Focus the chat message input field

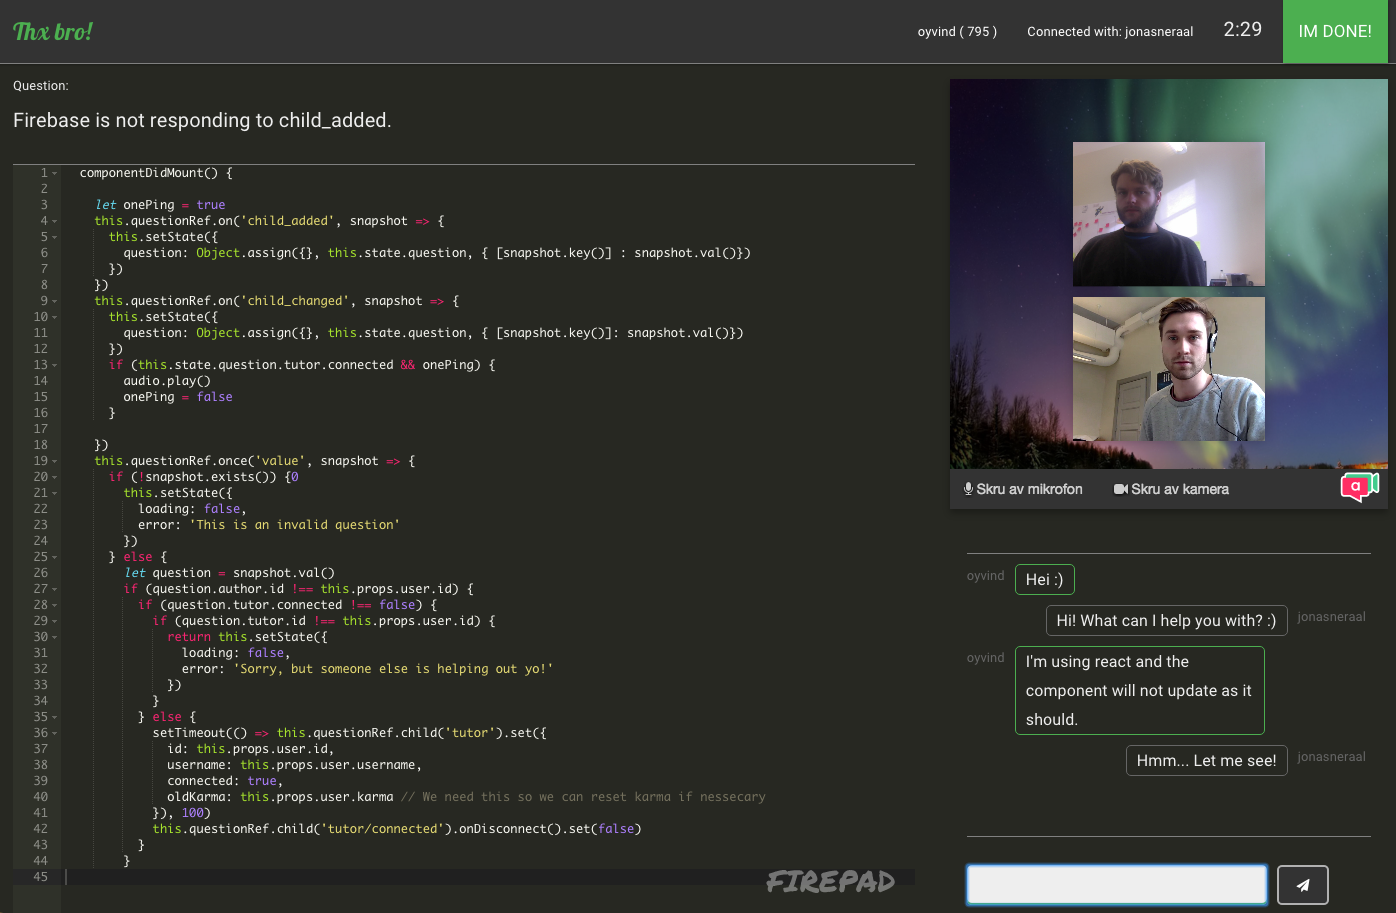click(1117, 885)
